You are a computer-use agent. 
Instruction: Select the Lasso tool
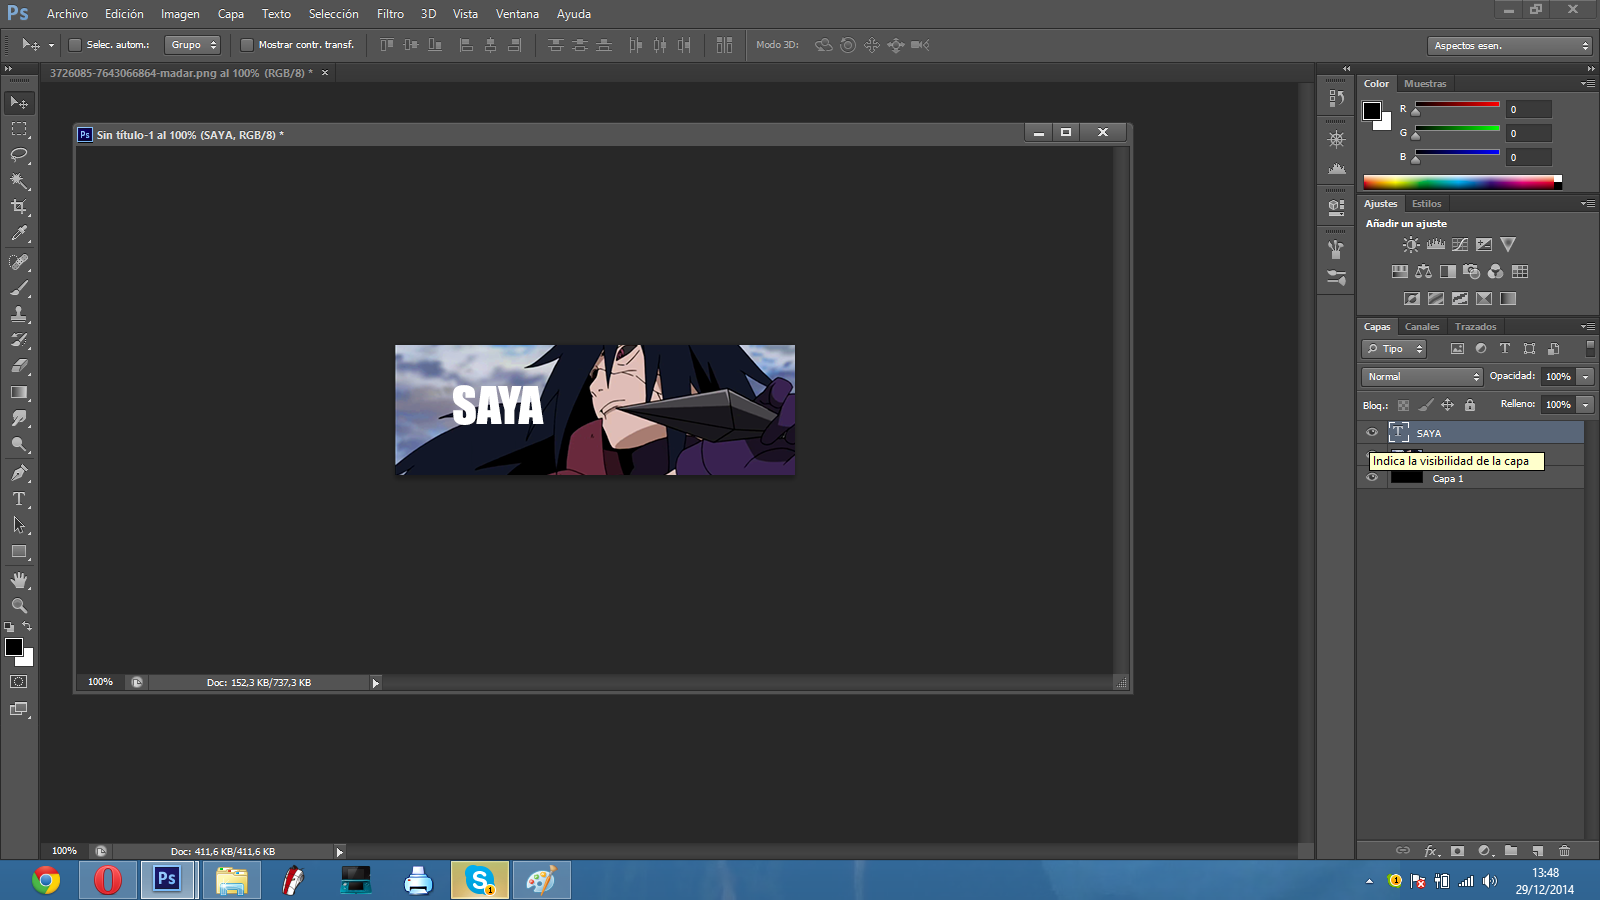19,155
